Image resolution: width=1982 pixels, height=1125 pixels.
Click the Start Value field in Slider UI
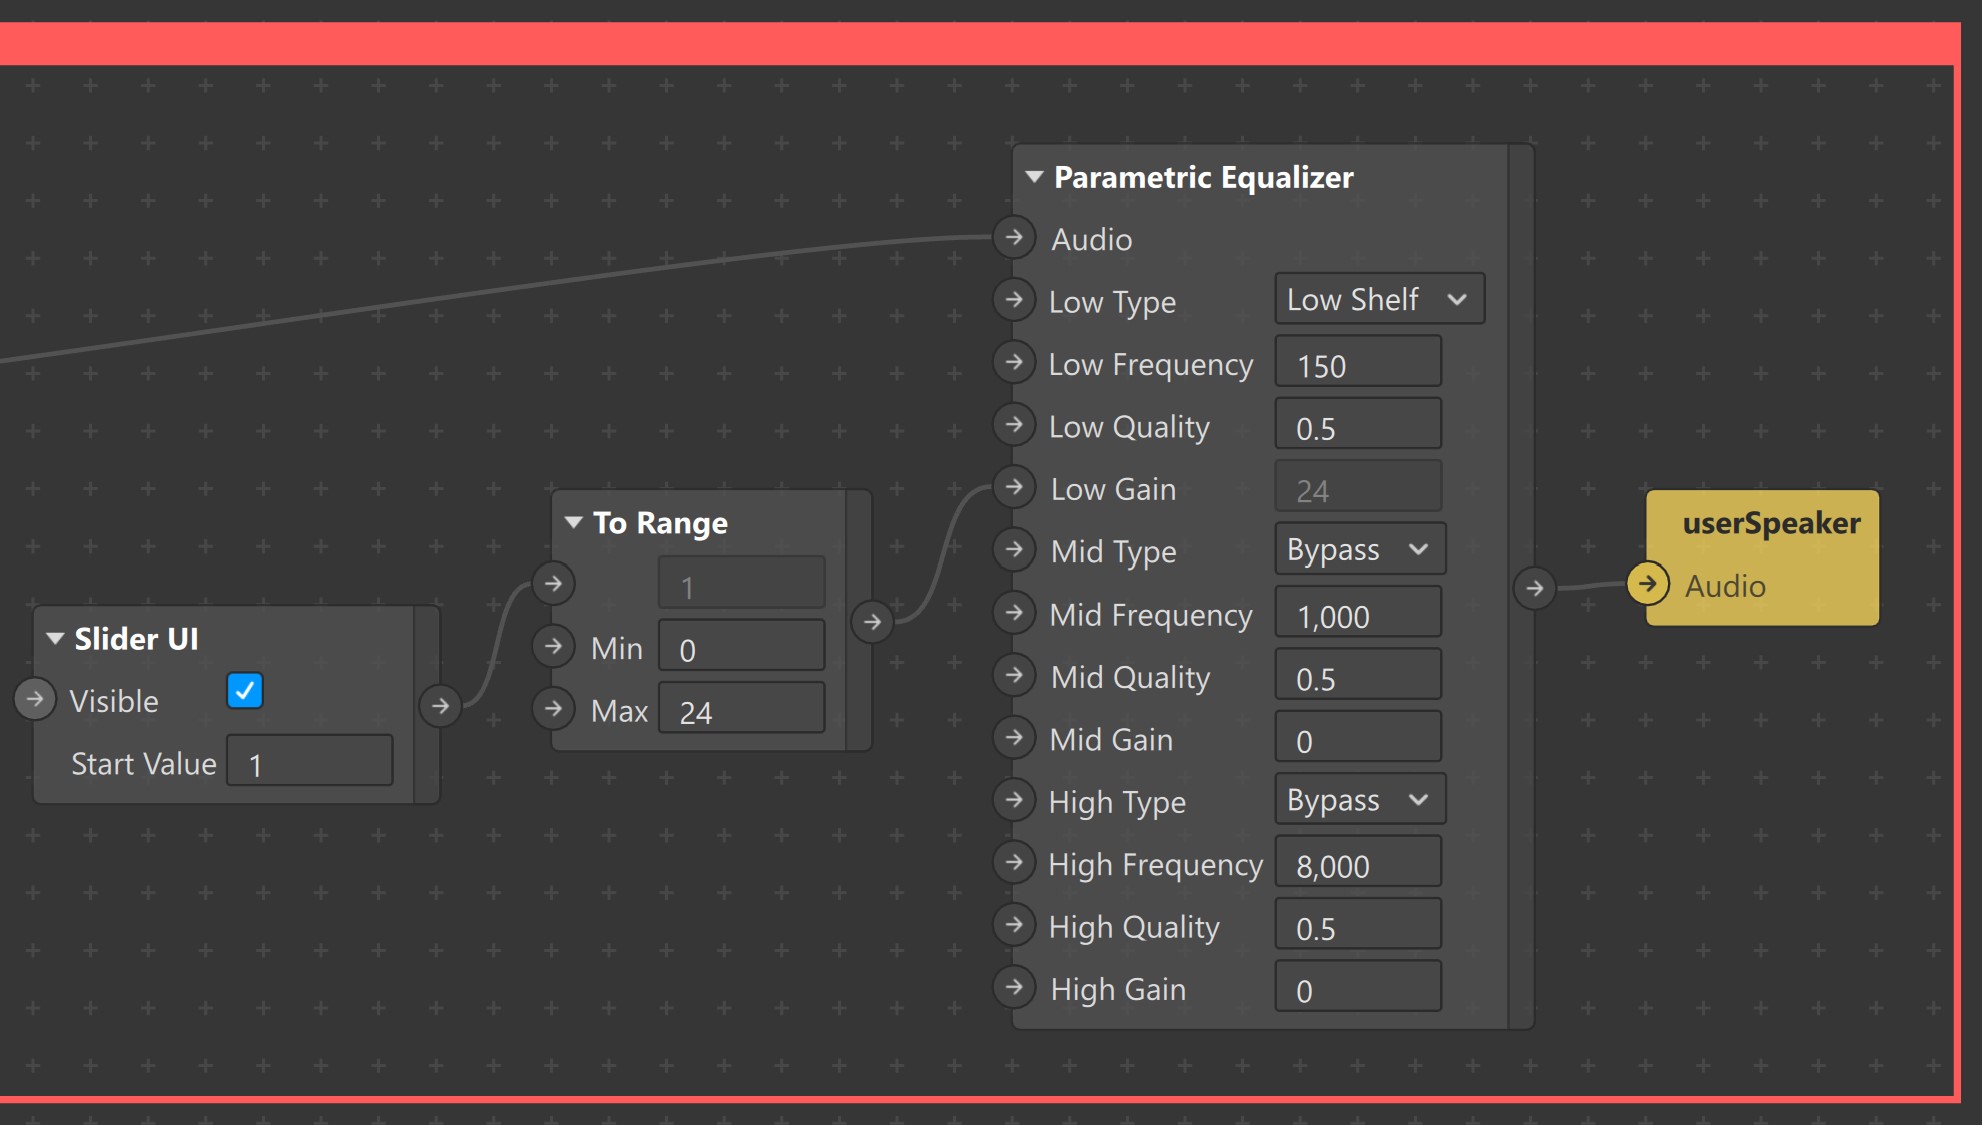pyautogui.click(x=310, y=761)
